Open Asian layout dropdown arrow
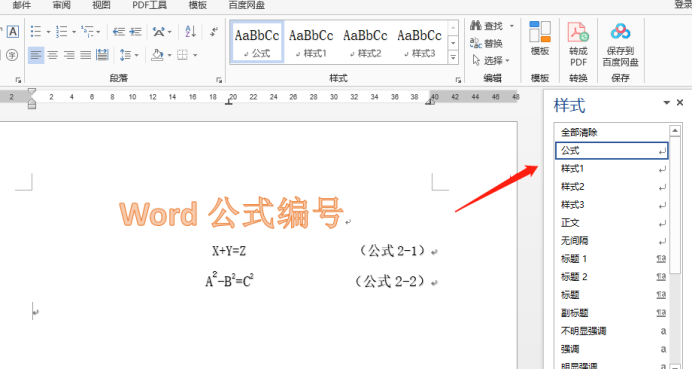The image size is (693, 369). point(170,32)
